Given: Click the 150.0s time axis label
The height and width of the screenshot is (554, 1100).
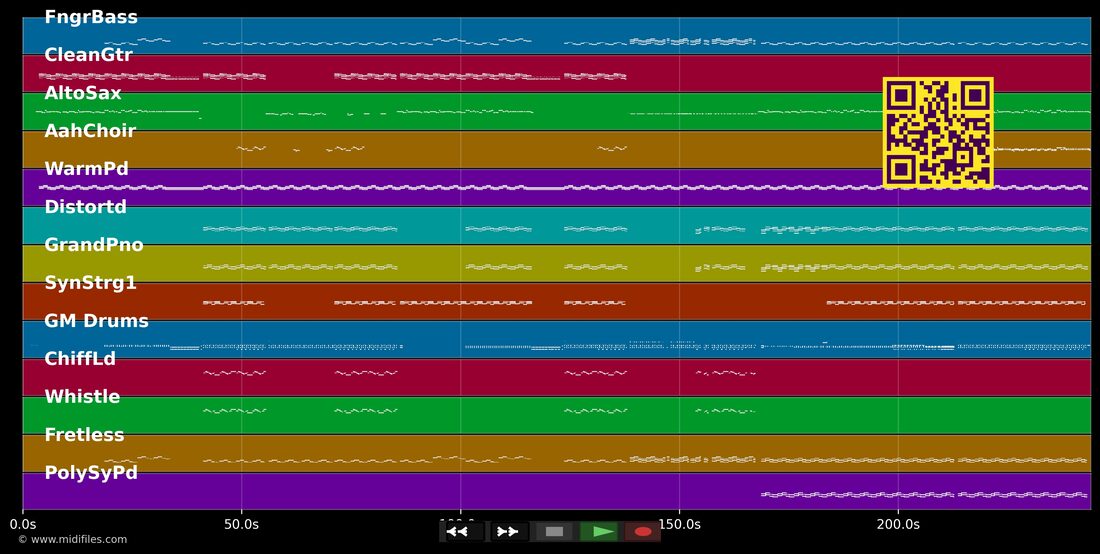Looking at the screenshot, I should point(679,524).
